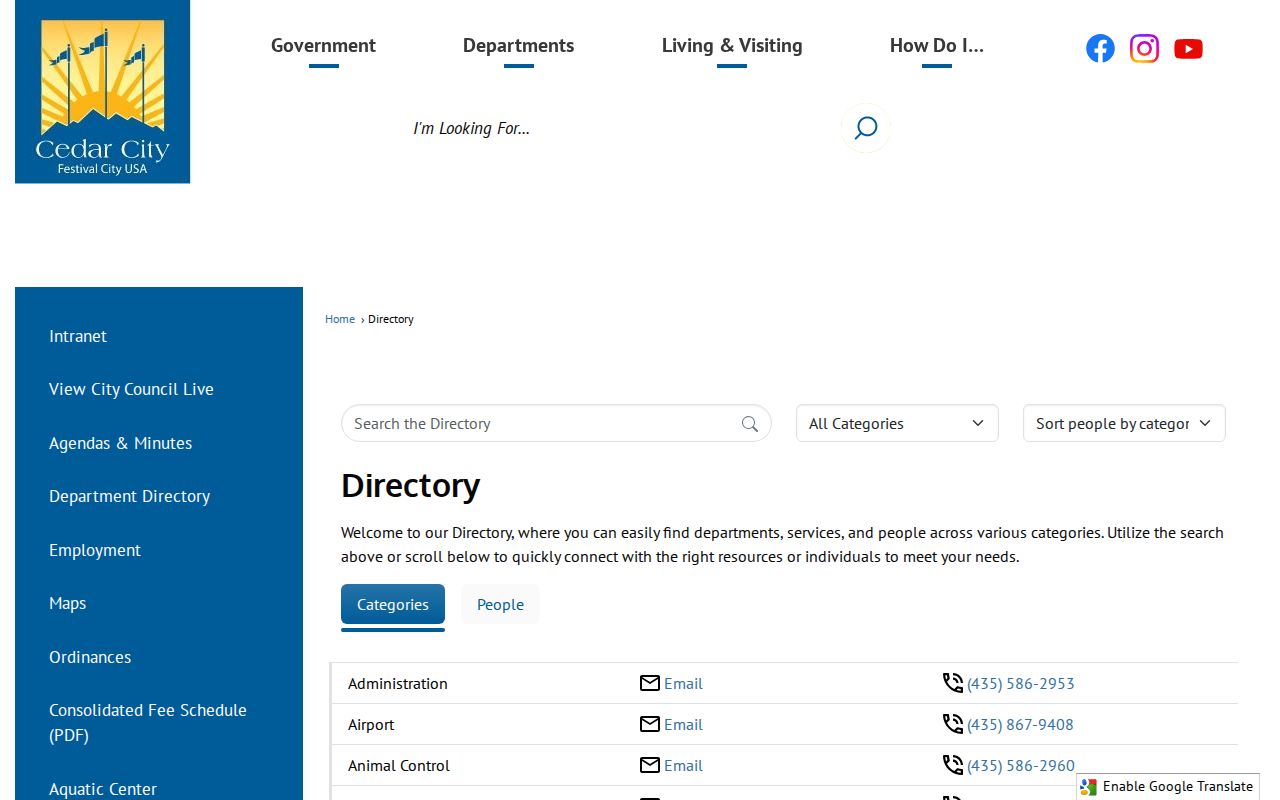Open the How Do I... menu
This screenshot has height=800, width=1280.
click(937, 46)
